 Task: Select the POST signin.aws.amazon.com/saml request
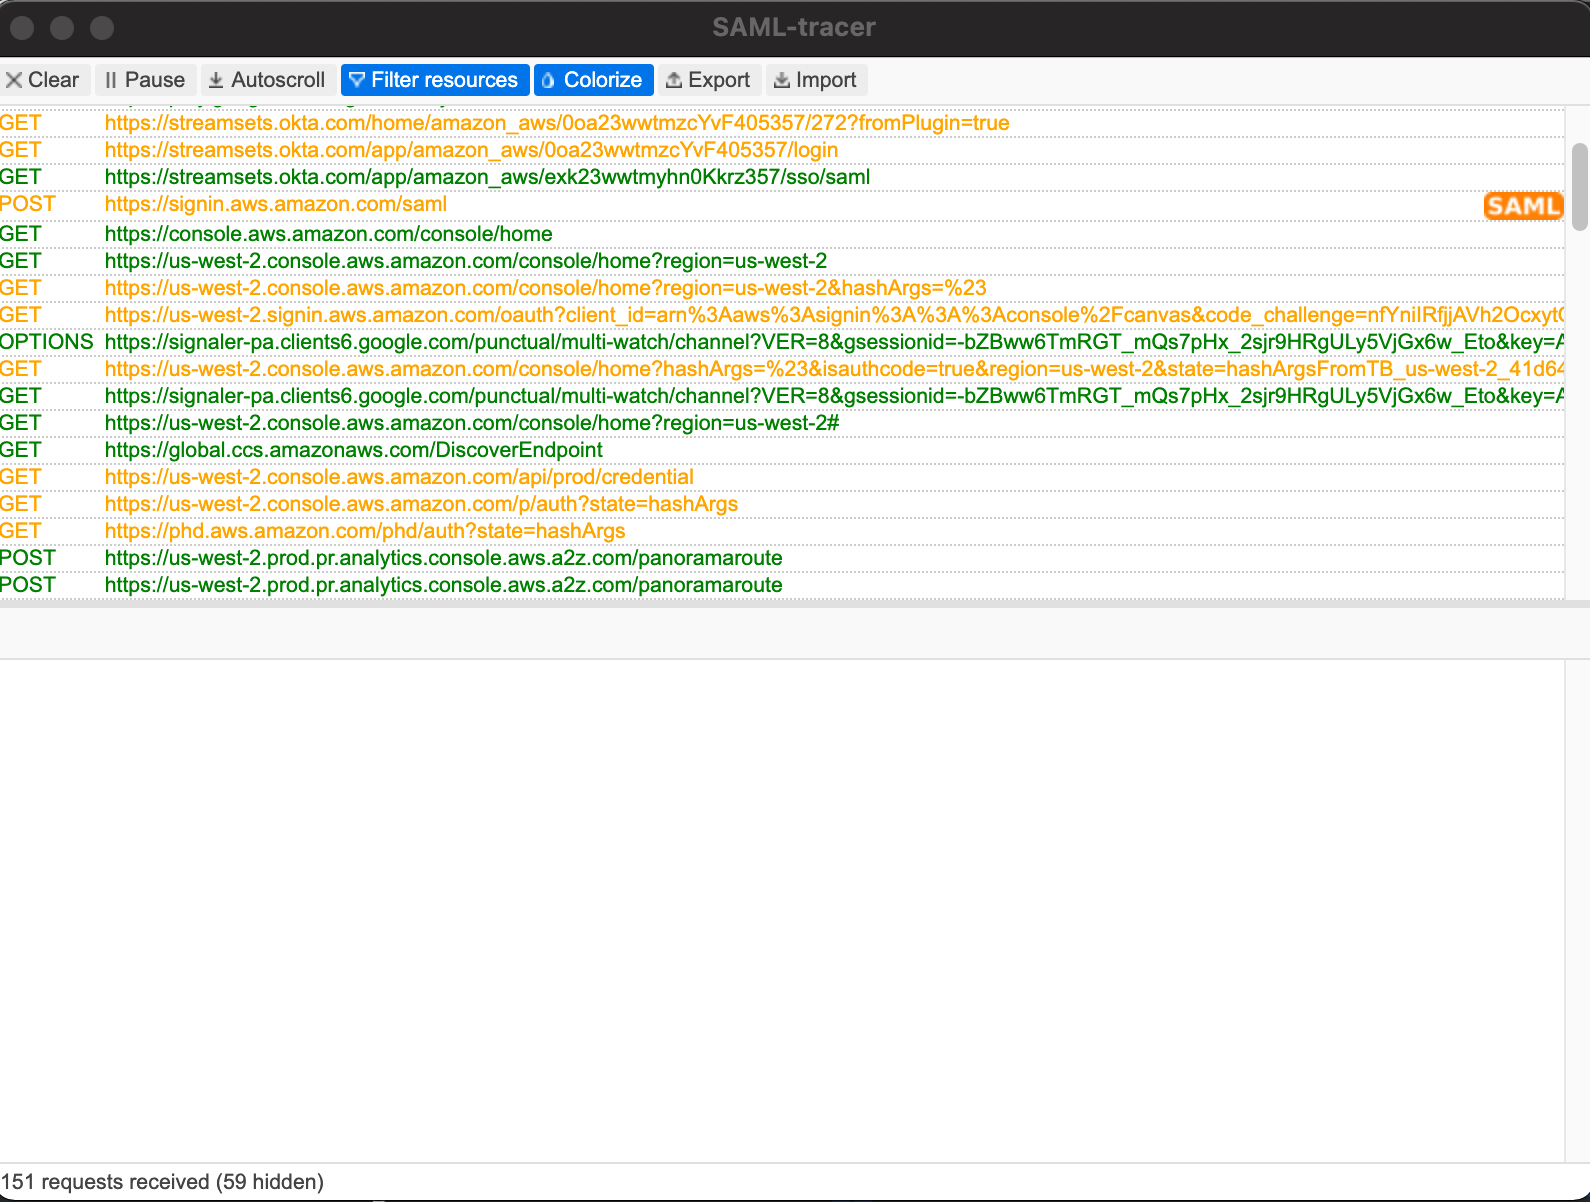782,205
